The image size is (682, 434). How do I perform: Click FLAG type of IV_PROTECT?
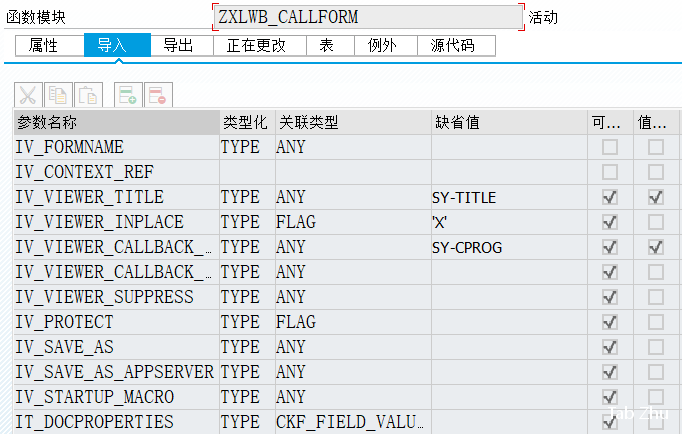[x=353, y=322]
